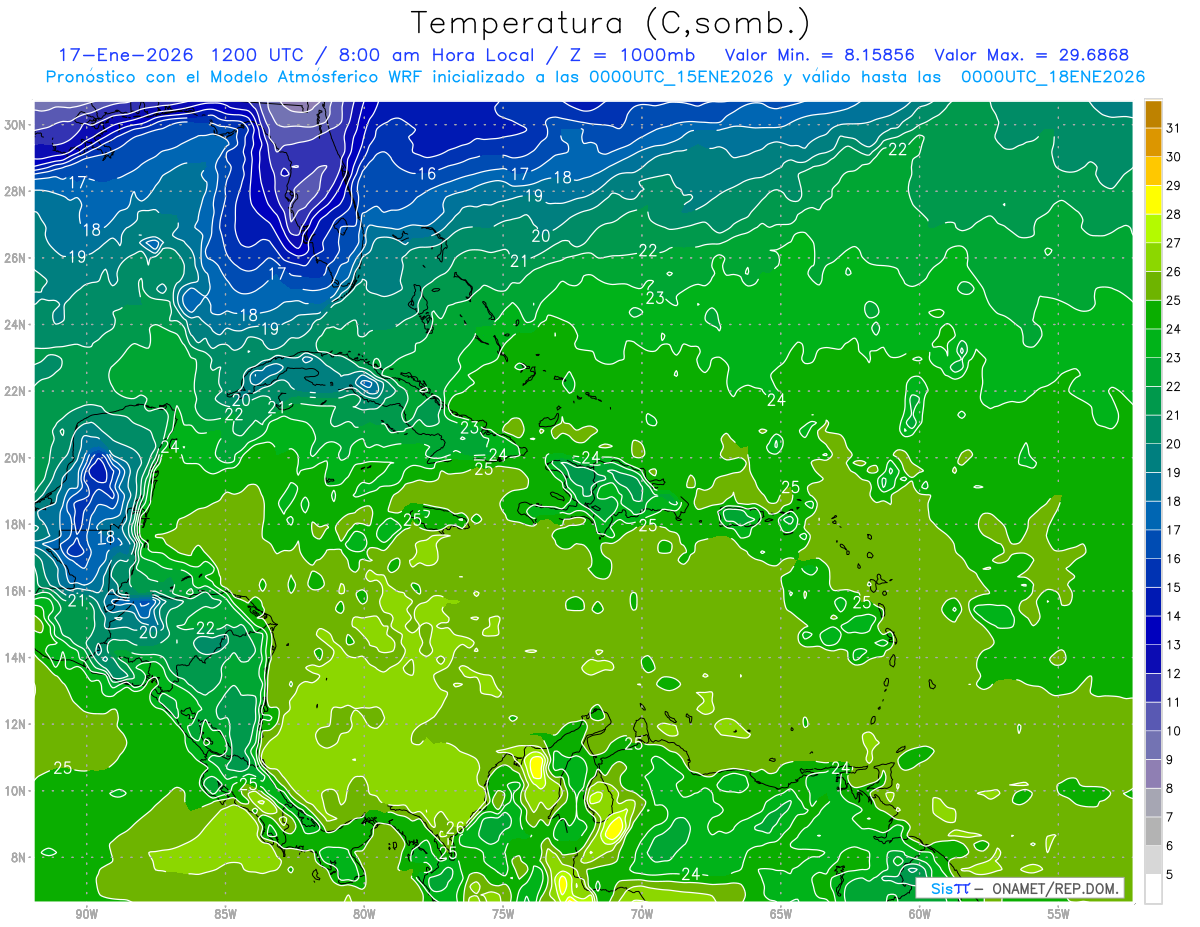1200x927 pixels.
Task: Click the '12N' latitude label
Action: click(17, 724)
